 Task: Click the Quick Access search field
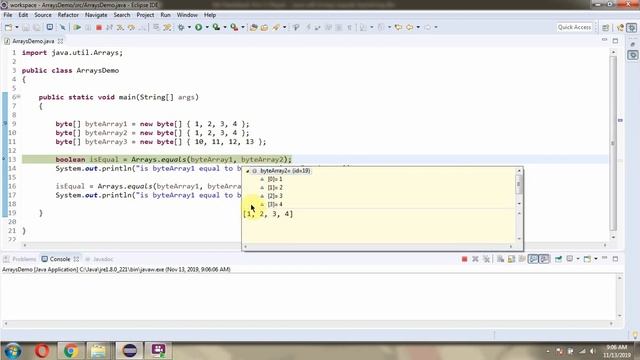[574, 27]
